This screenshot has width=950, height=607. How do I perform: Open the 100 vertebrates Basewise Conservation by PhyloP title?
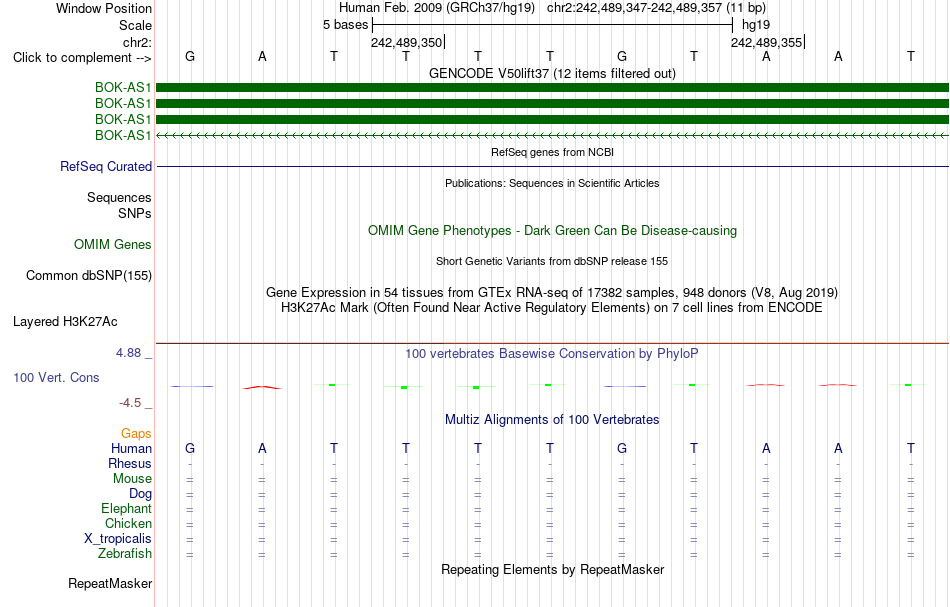pos(552,354)
